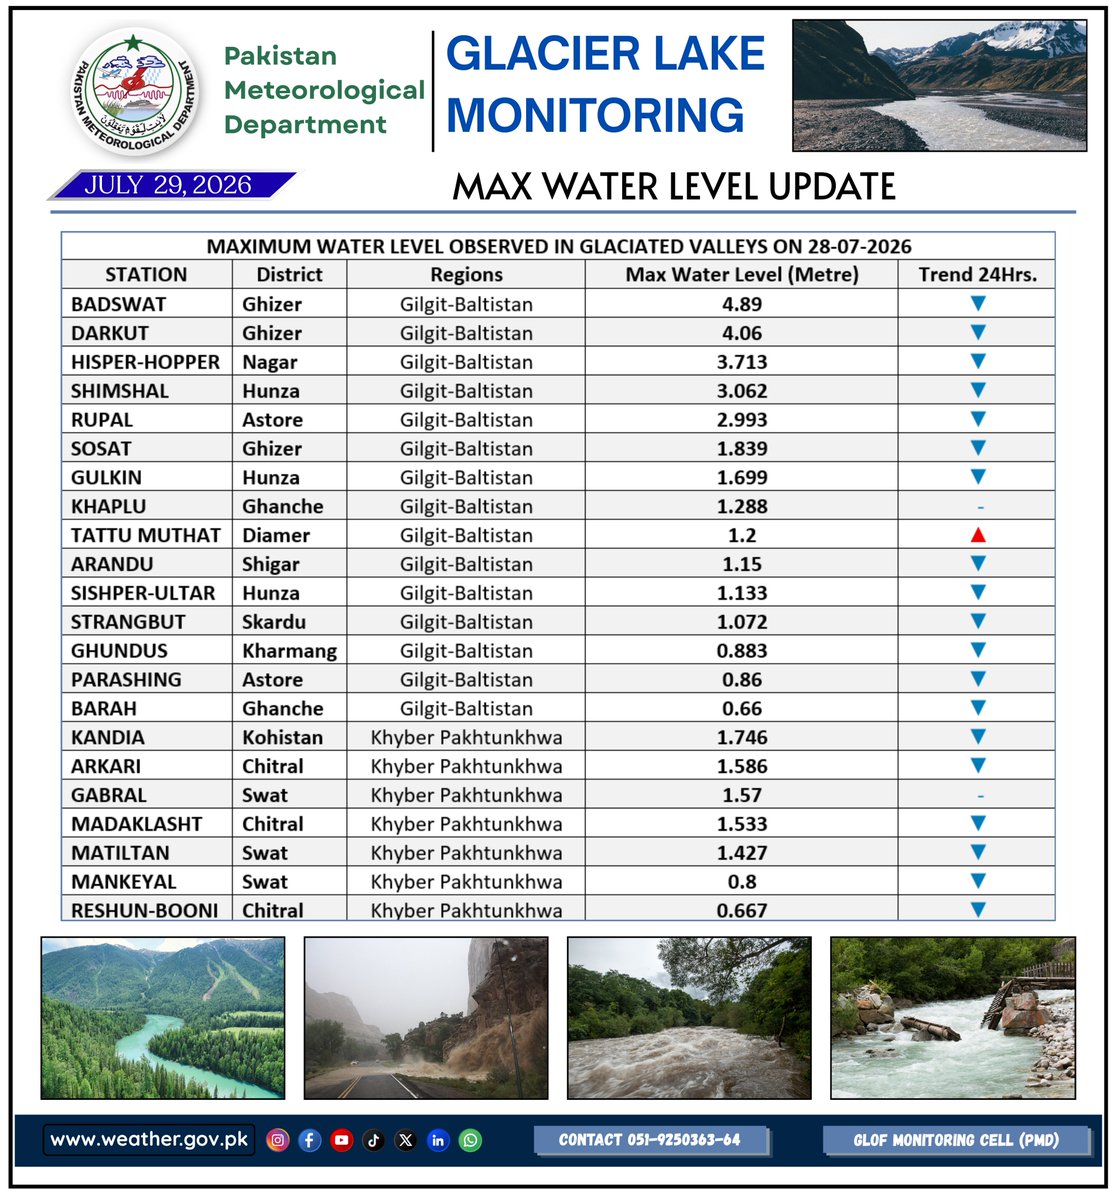The image size is (1117, 1200).
Task: Click the trend arrow in the BARAH row
Action: pyautogui.click(x=978, y=708)
